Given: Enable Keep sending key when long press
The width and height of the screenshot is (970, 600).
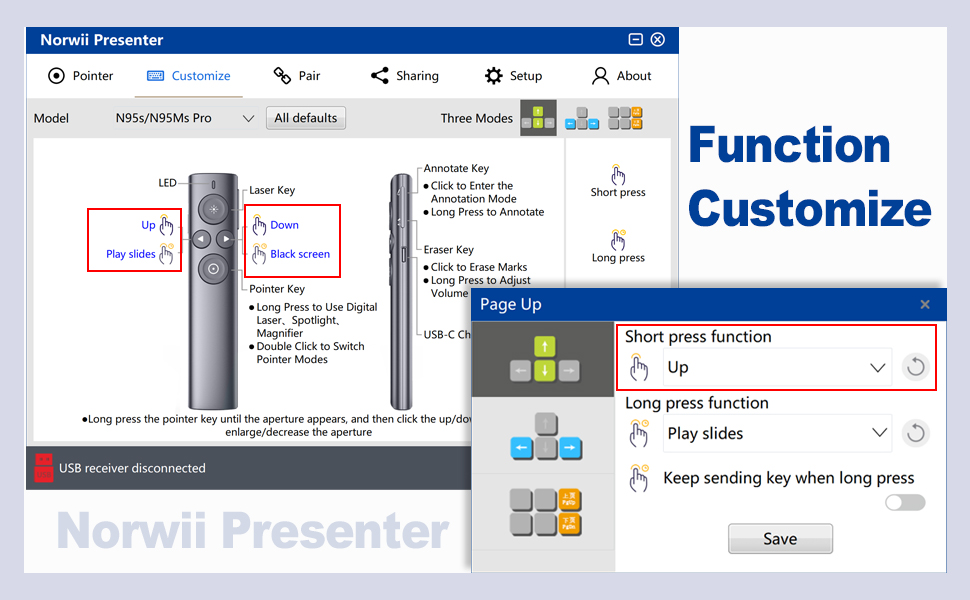Looking at the screenshot, I should pyautogui.click(x=904, y=502).
